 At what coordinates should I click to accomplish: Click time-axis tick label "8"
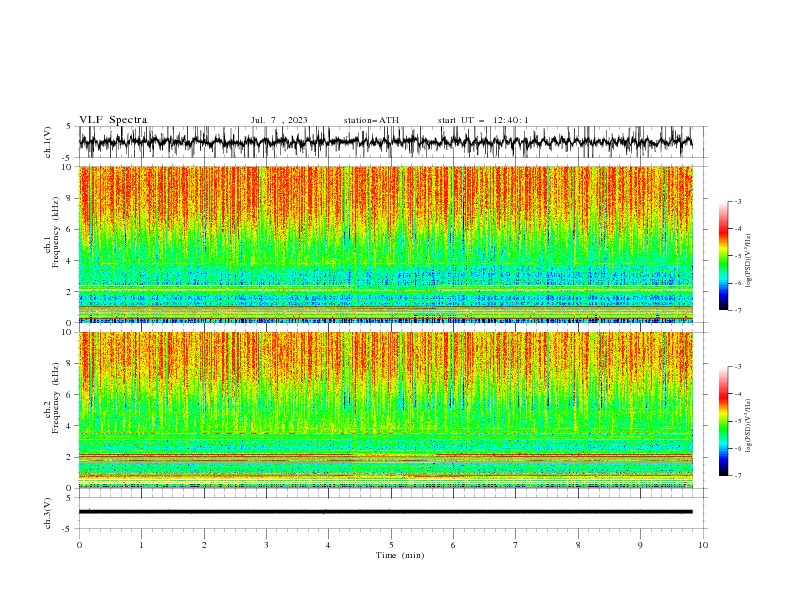click(578, 545)
